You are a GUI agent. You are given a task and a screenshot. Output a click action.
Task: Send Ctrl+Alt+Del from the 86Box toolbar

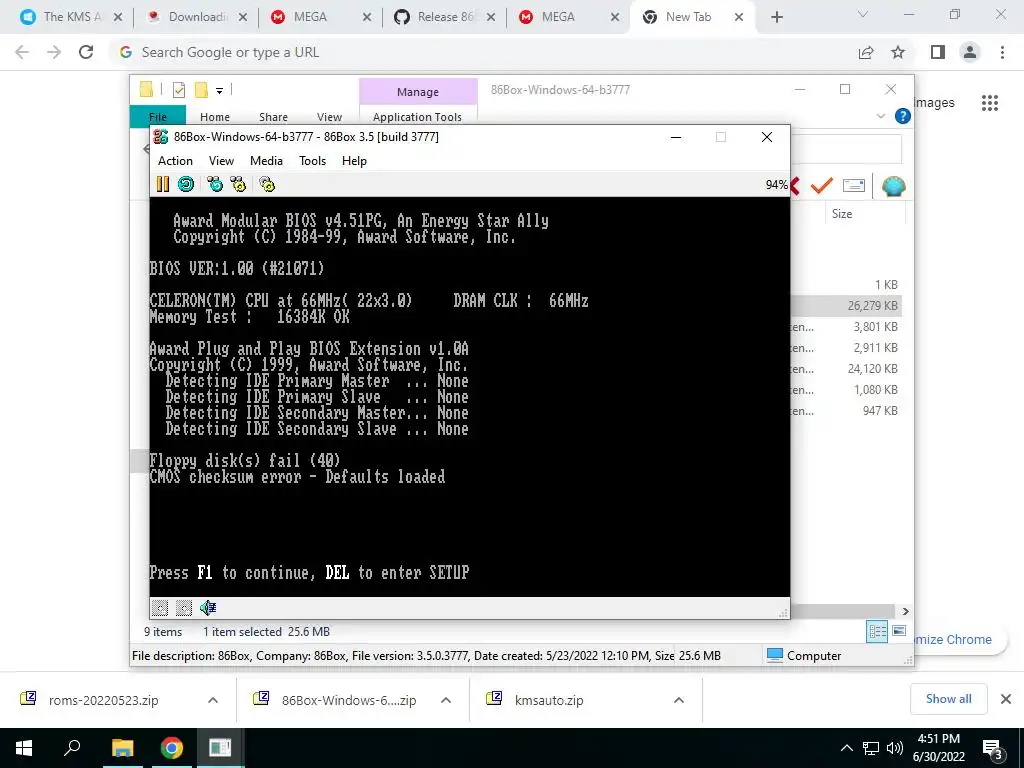pyautogui.click(x=215, y=184)
